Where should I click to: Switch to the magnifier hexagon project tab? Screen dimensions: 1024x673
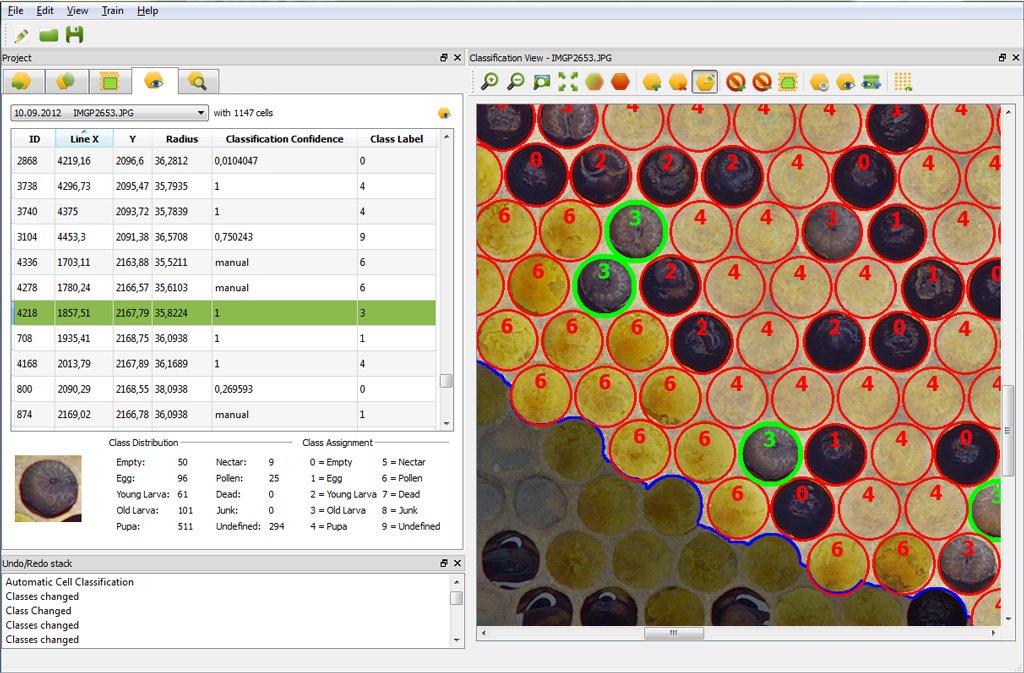point(197,81)
